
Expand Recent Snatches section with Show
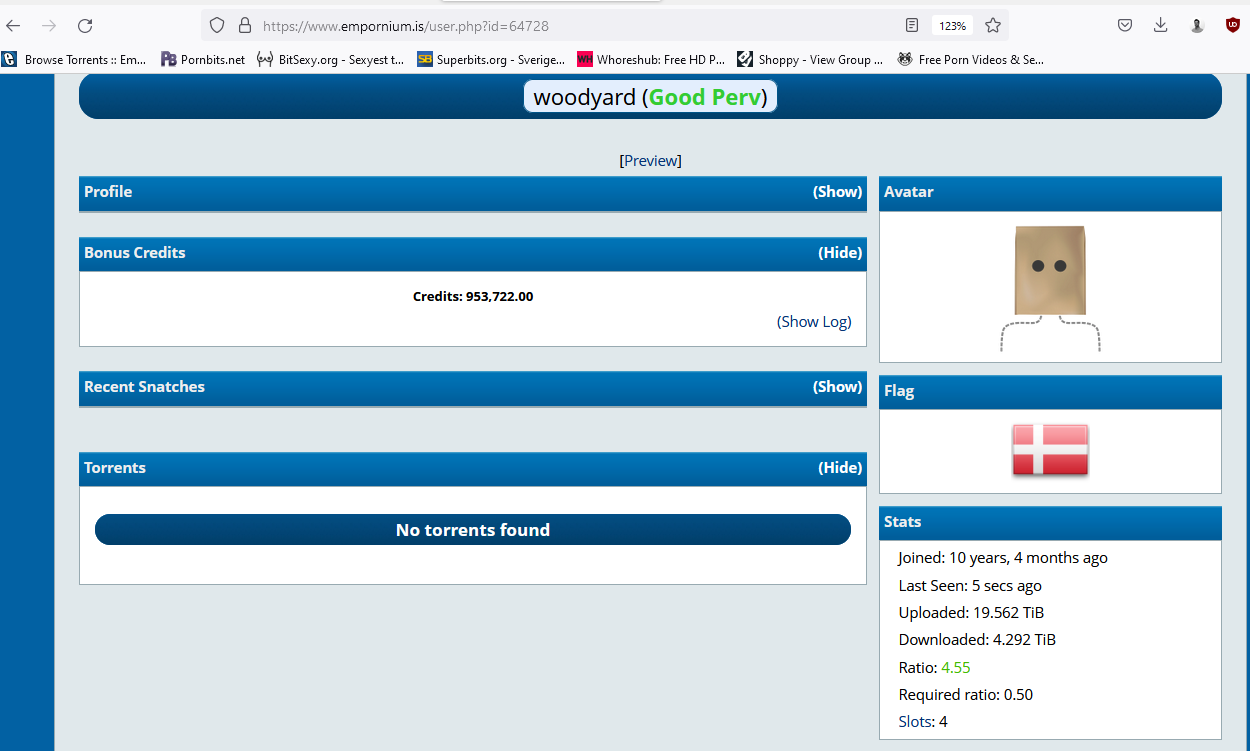[837, 387]
